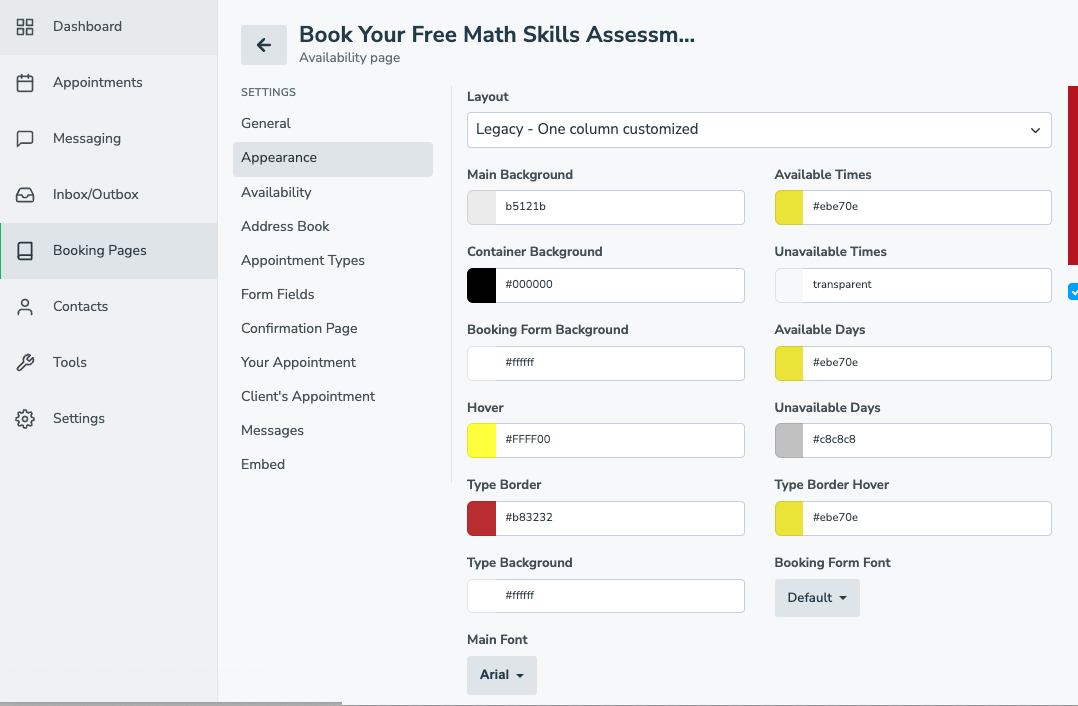The width and height of the screenshot is (1078, 706).
Task: Edit the Available Days hex field
Action: pos(927,363)
